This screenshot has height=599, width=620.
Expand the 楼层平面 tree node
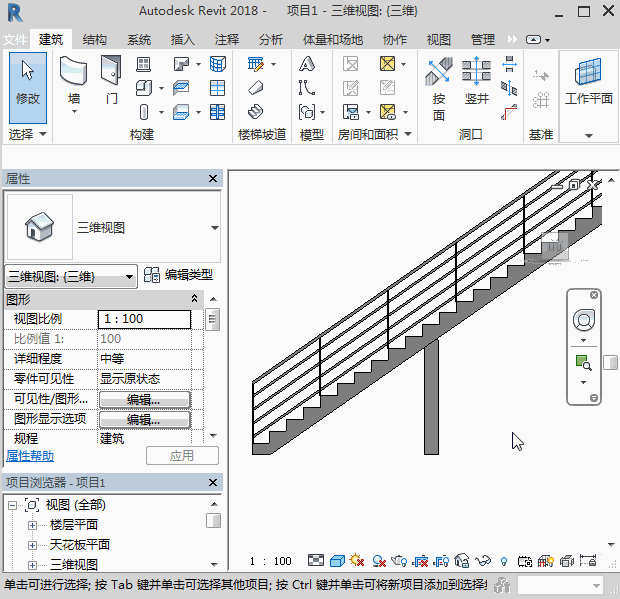coord(32,525)
